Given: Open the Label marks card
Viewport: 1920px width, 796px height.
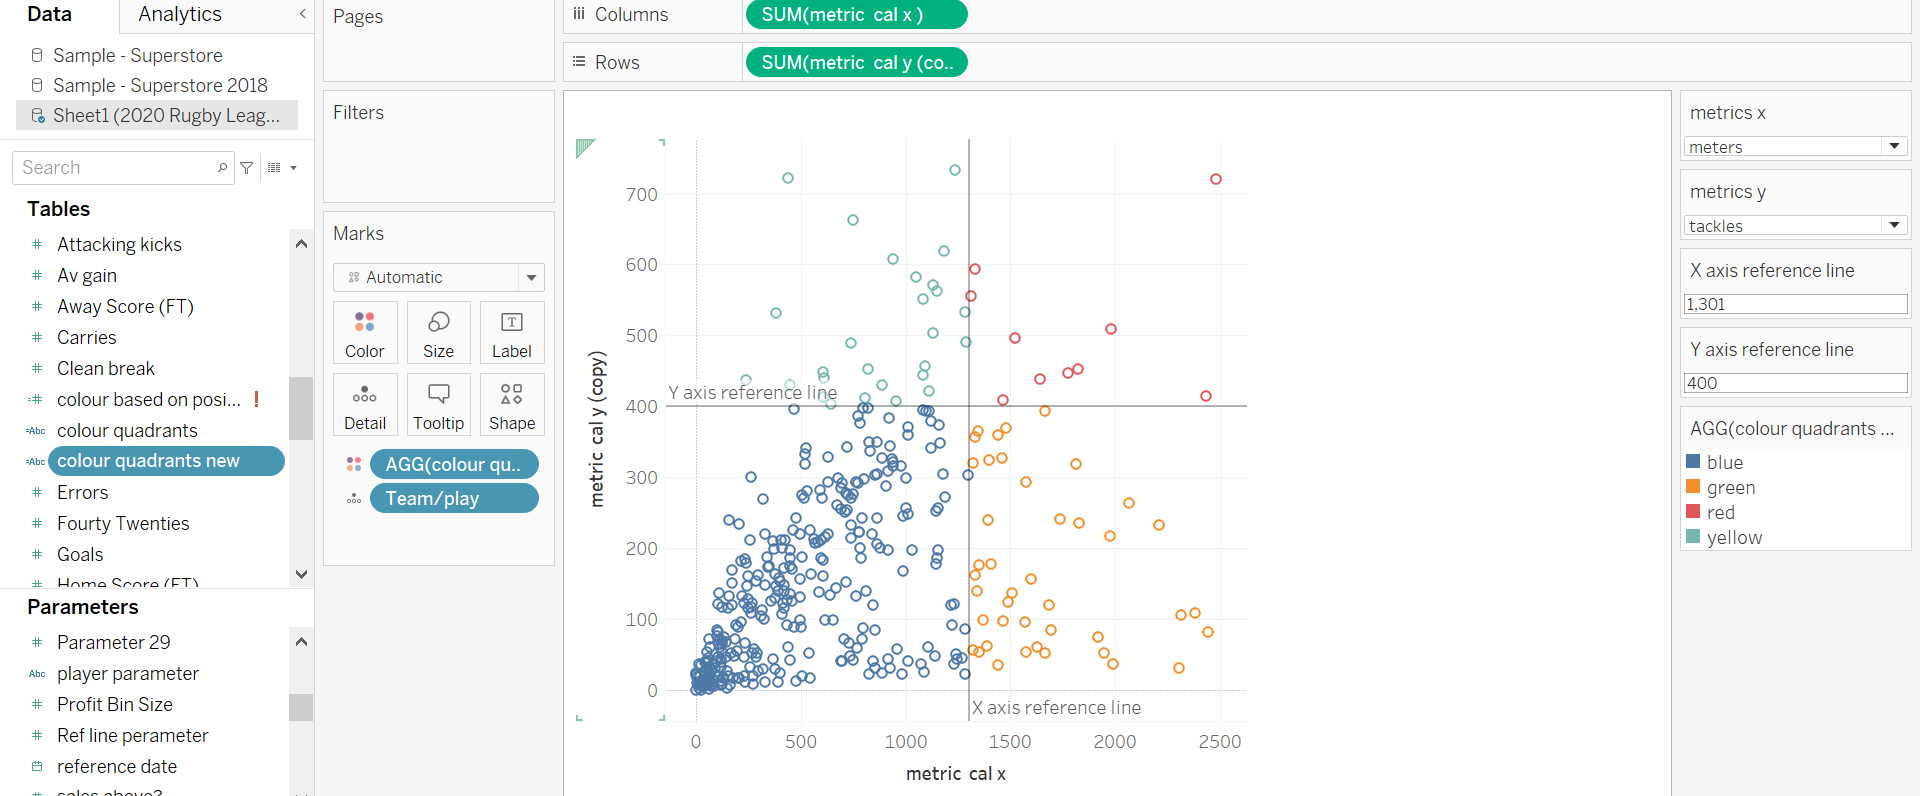Looking at the screenshot, I should coord(511,332).
